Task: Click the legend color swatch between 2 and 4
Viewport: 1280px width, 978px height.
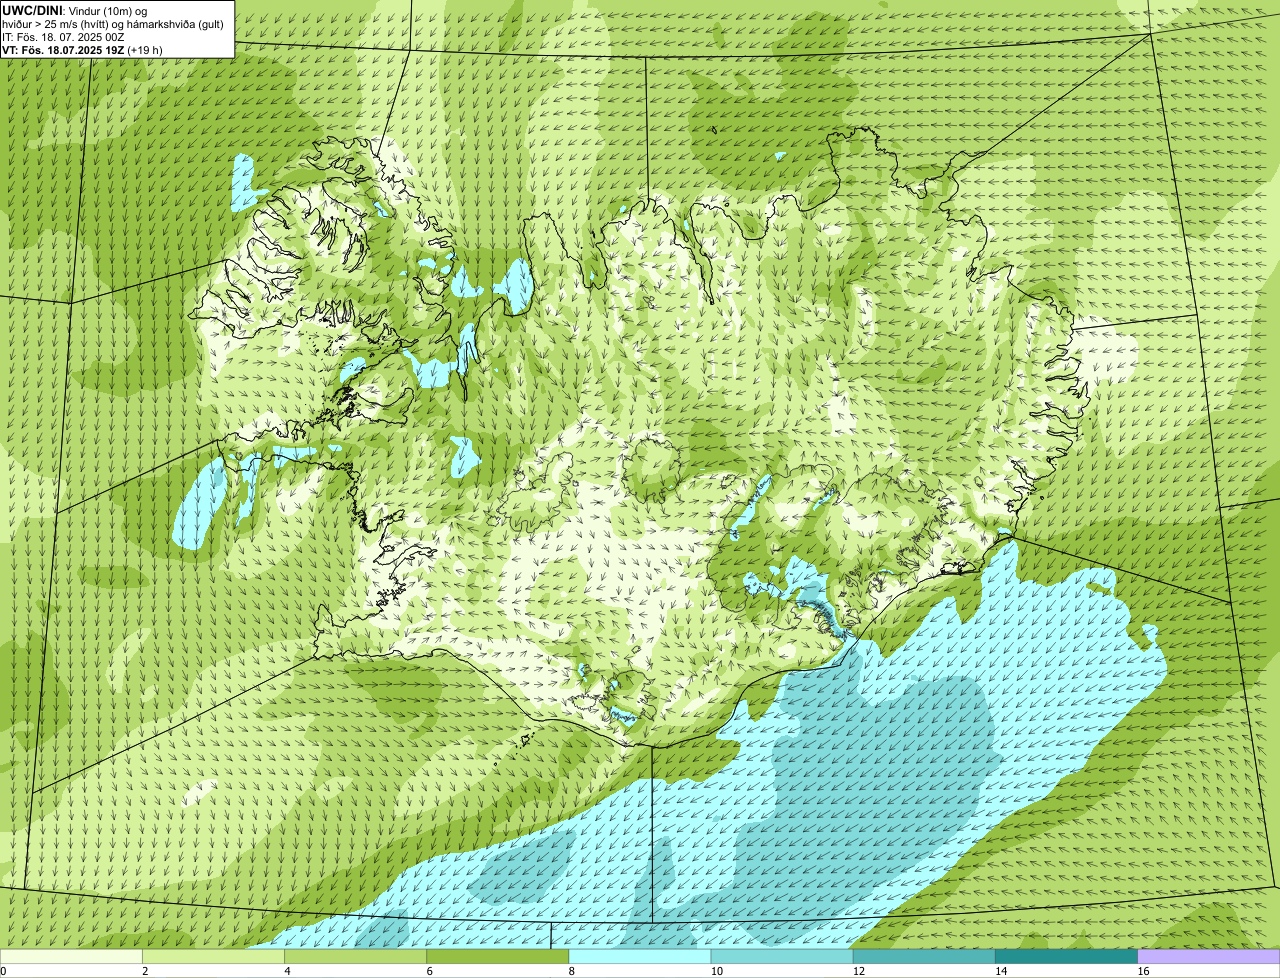Action: (x=213, y=957)
